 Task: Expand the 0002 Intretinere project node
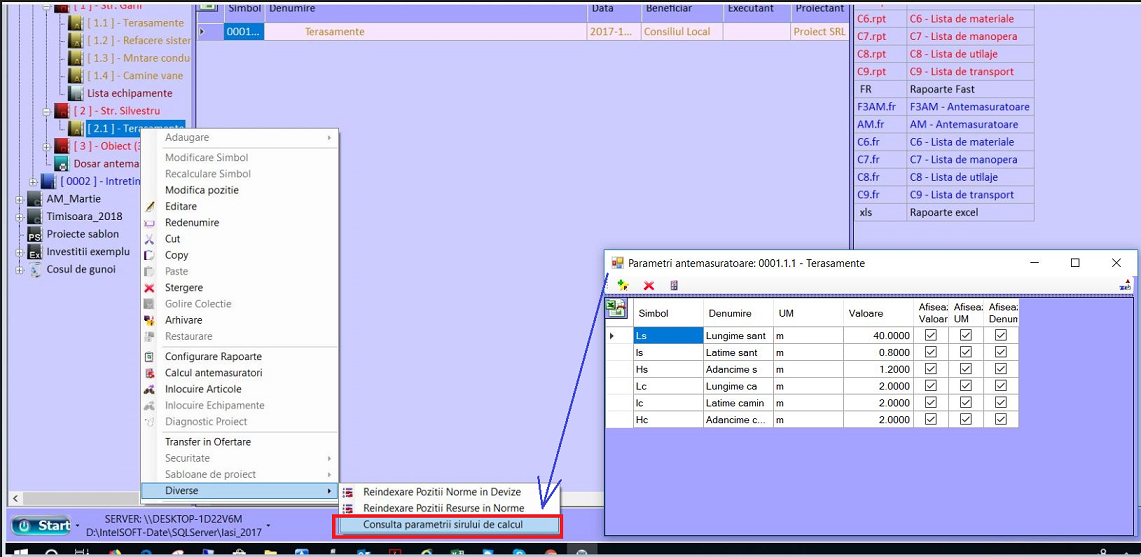[33, 181]
